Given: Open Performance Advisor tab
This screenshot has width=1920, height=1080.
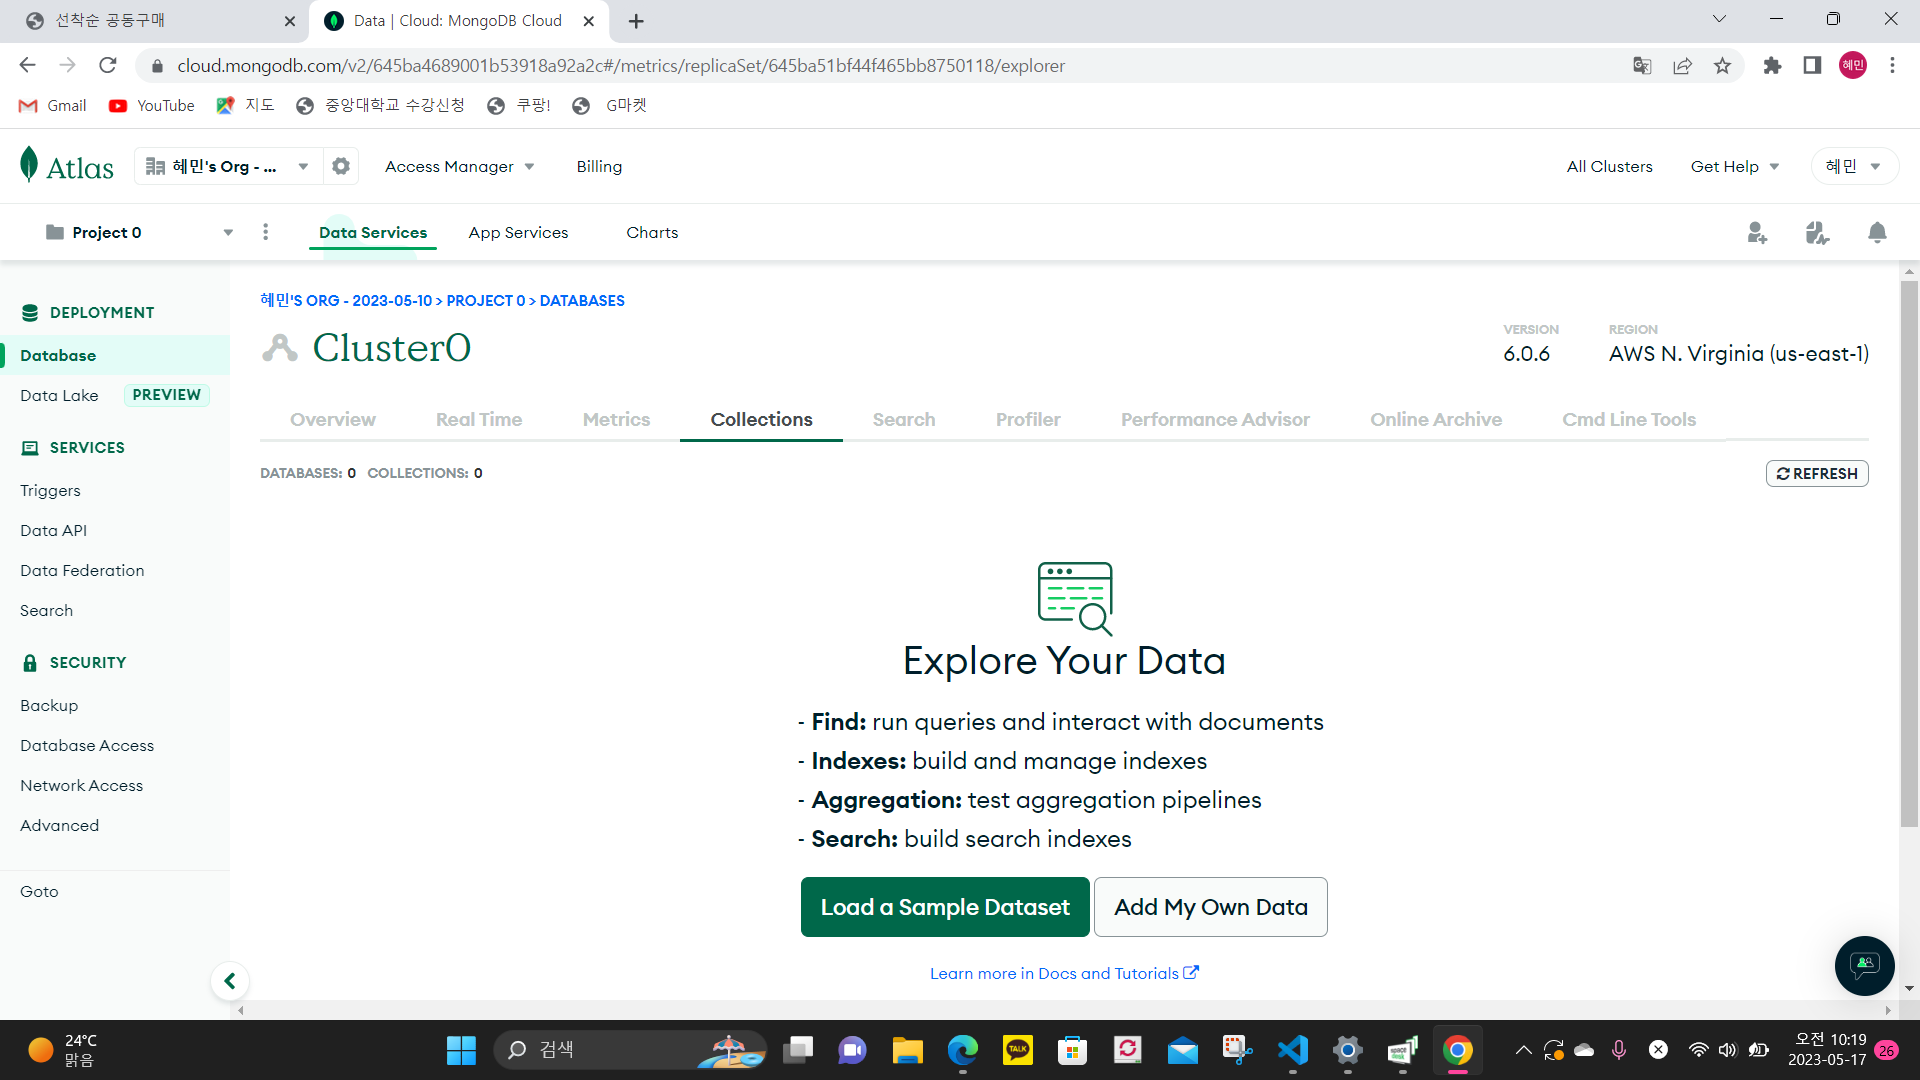Looking at the screenshot, I should coord(1215,420).
